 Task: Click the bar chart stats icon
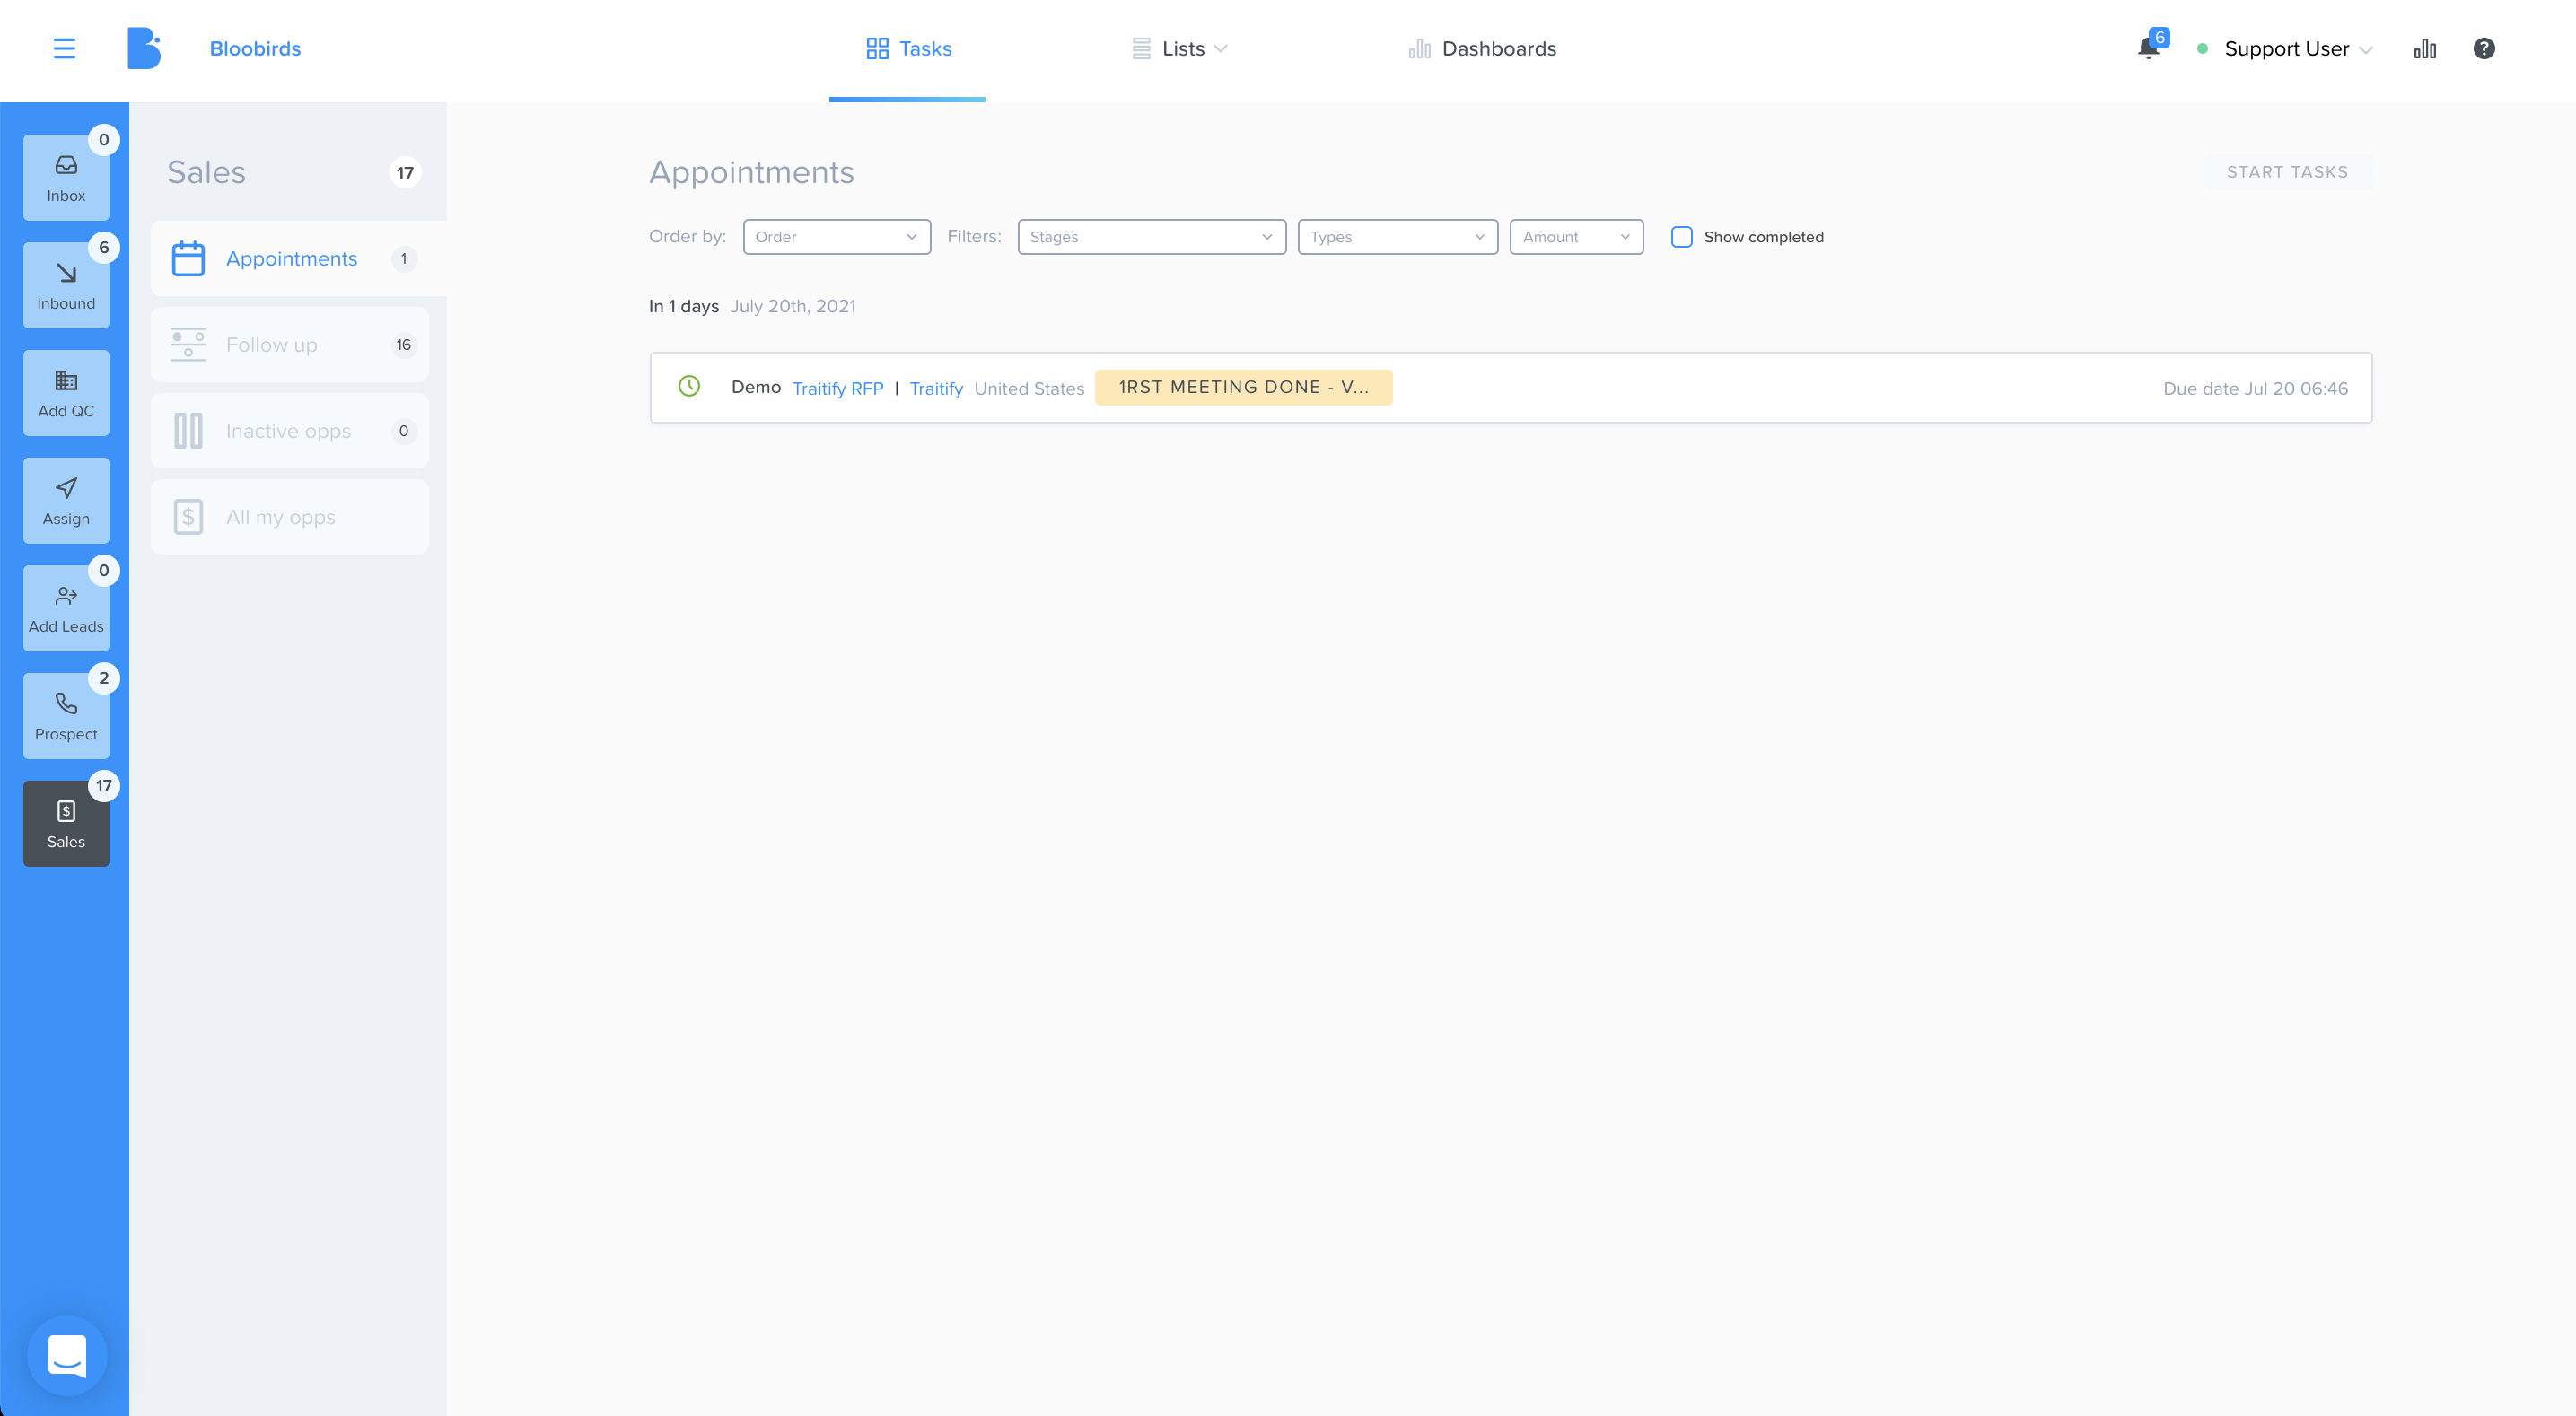[2425, 48]
